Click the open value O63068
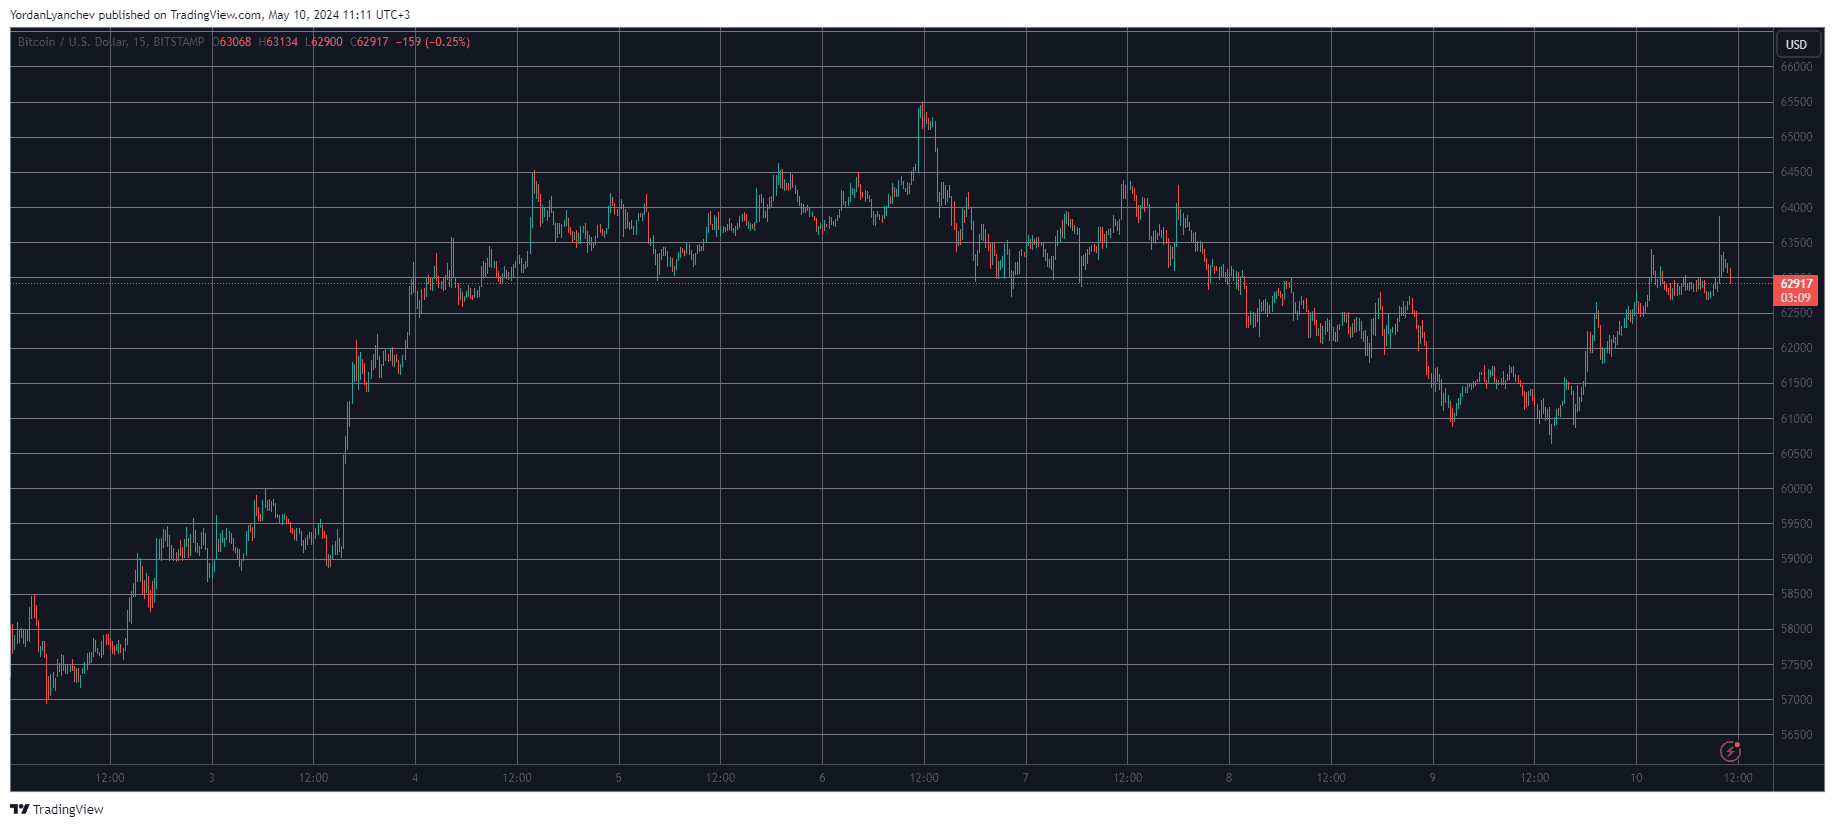 click(232, 42)
